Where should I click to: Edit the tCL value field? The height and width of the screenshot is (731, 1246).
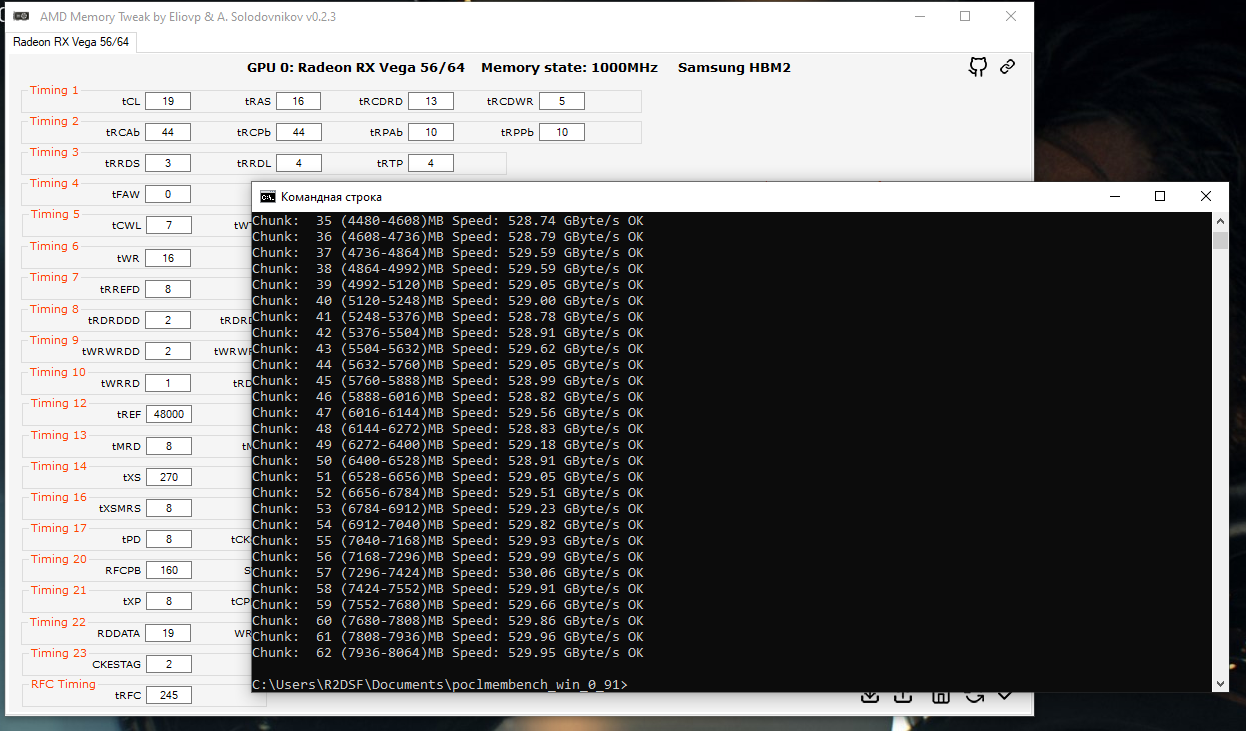tap(168, 101)
